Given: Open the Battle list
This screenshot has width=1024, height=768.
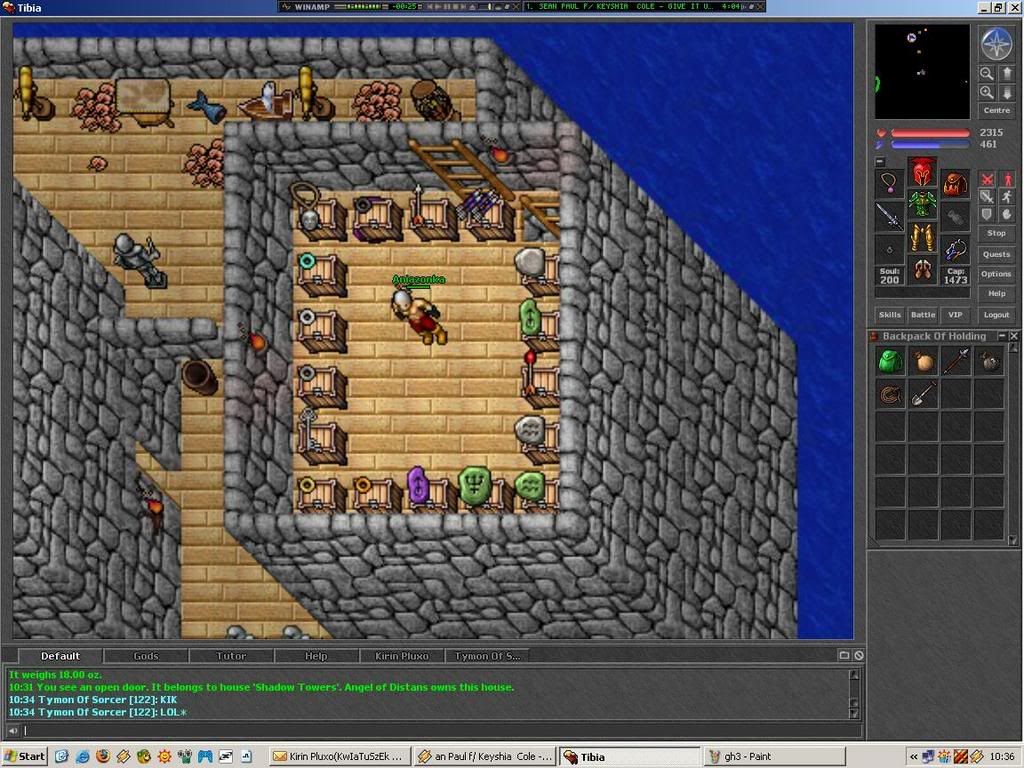Looking at the screenshot, I should click(923, 315).
